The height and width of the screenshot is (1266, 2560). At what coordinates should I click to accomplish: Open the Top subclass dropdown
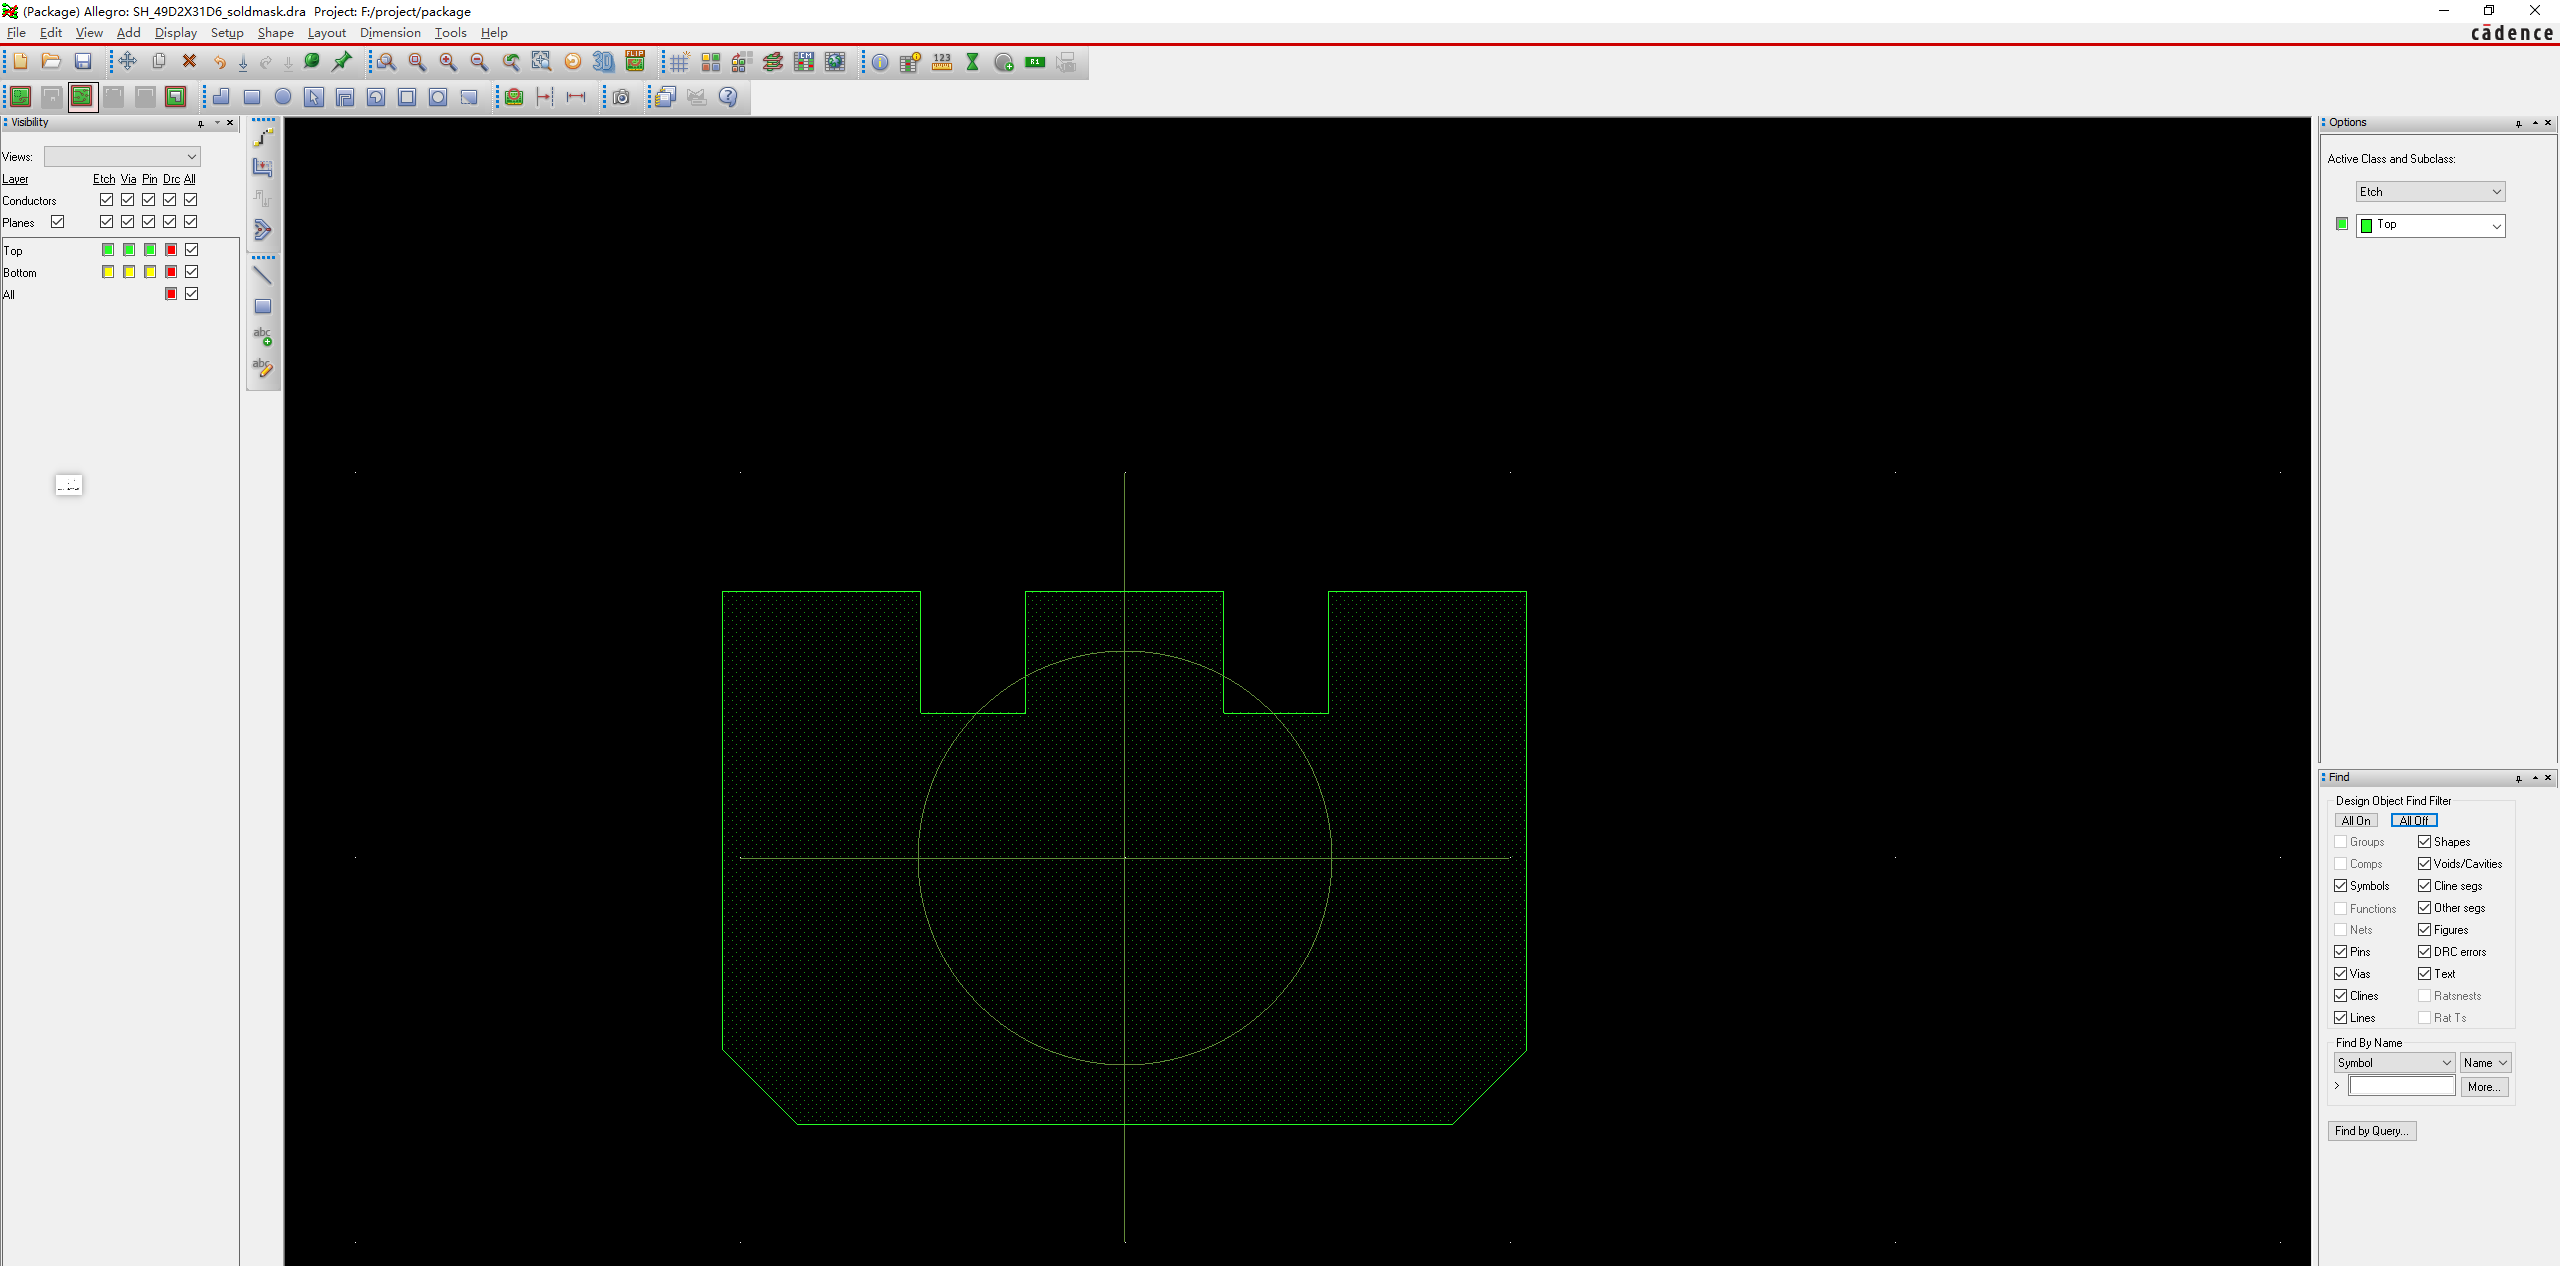pos(2430,225)
